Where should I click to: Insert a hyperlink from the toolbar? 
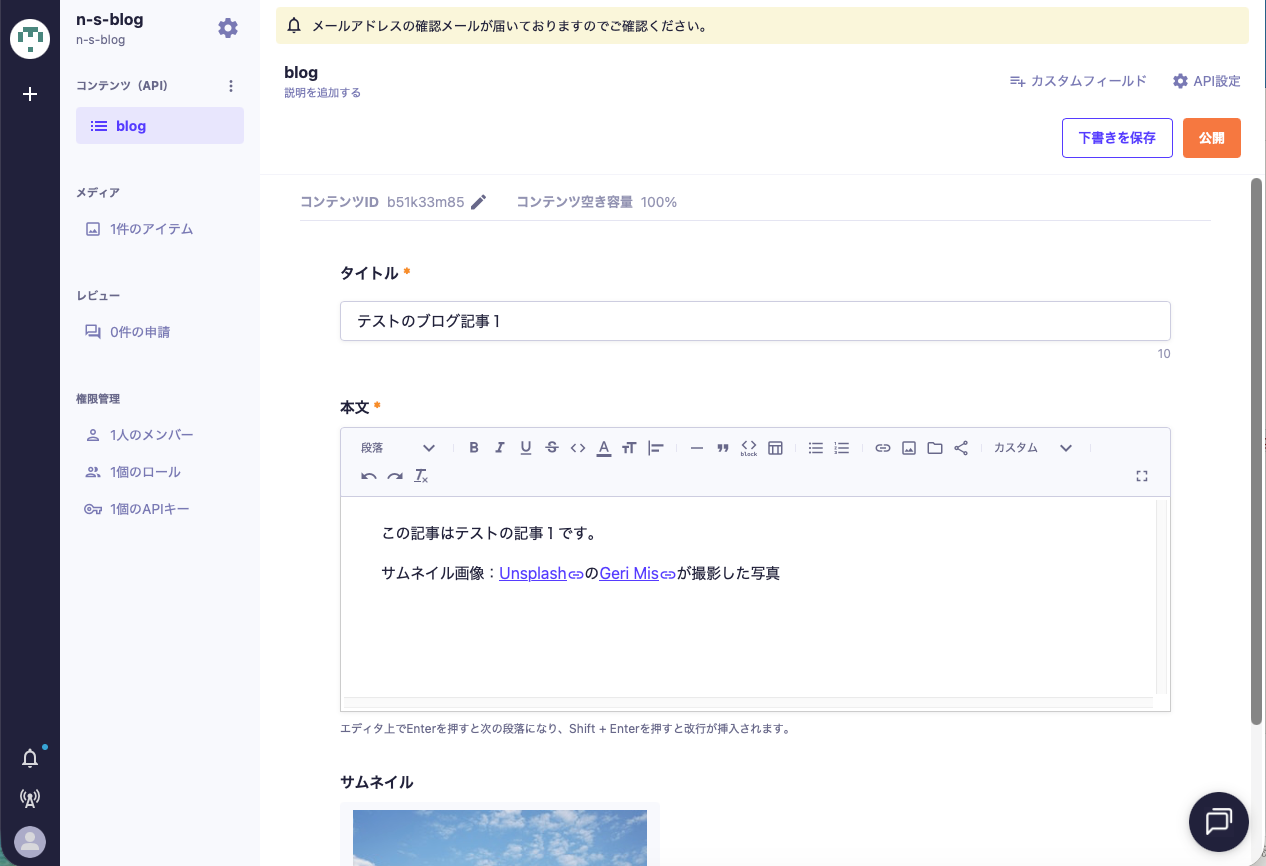pyautogui.click(x=883, y=448)
